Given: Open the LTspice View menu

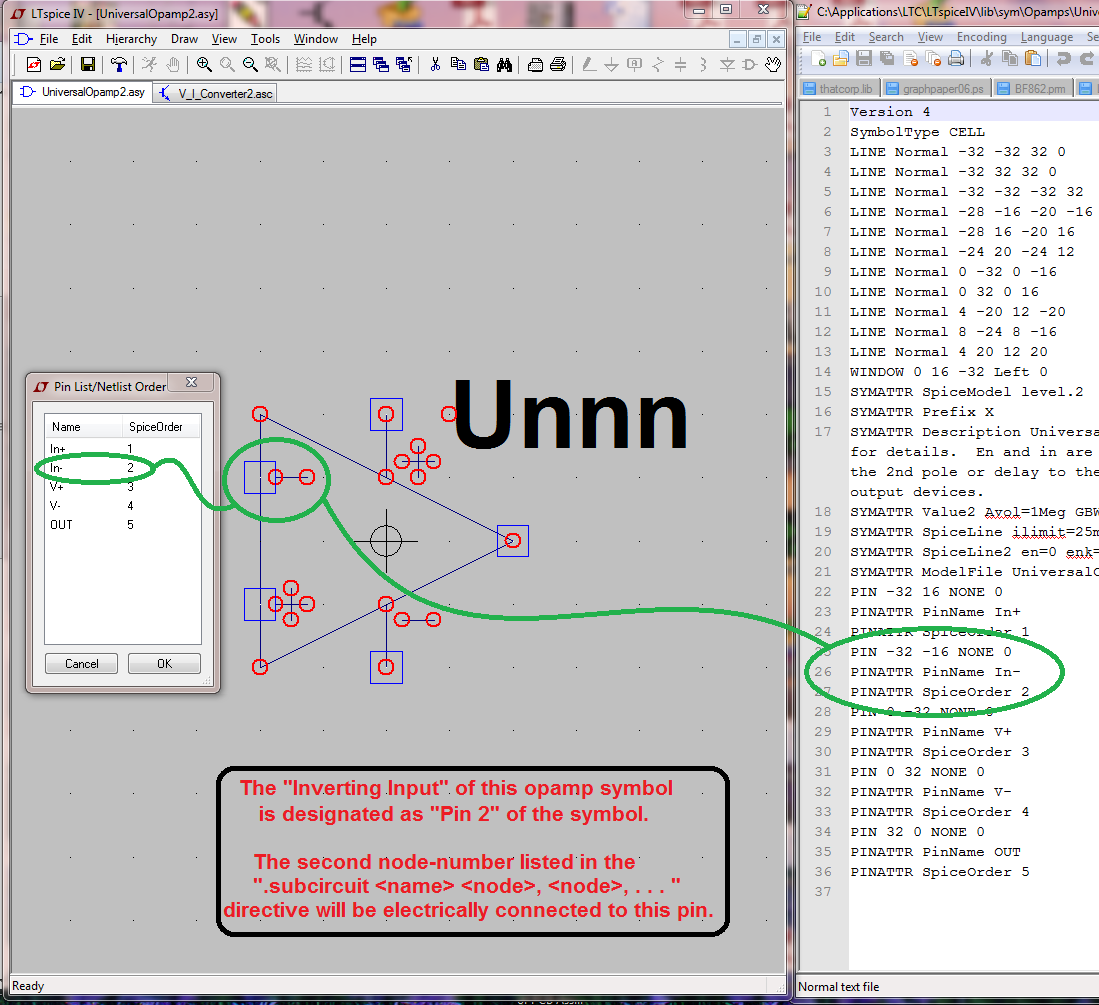Looking at the screenshot, I should (x=224, y=39).
